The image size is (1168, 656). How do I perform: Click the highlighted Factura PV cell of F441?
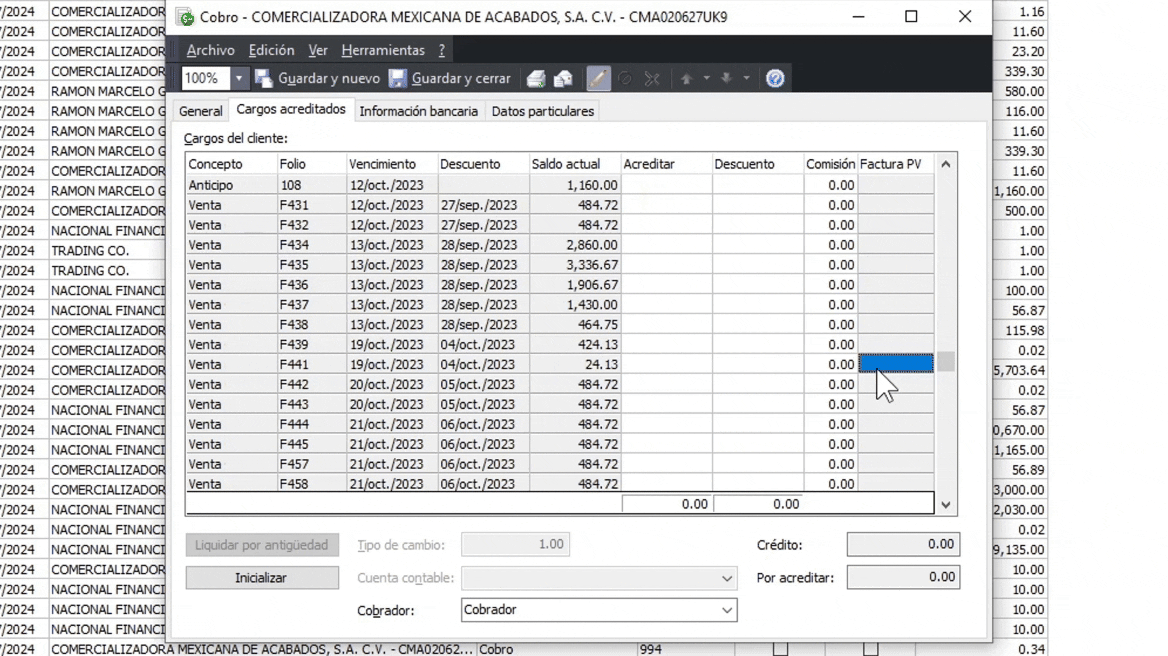(896, 363)
